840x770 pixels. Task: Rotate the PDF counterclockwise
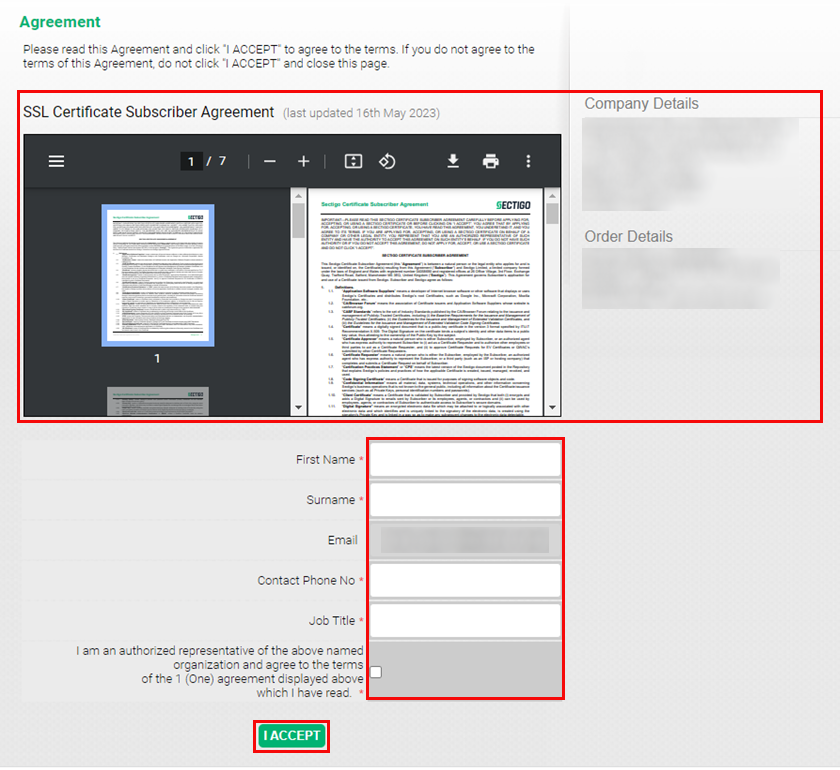(x=387, y=161)
